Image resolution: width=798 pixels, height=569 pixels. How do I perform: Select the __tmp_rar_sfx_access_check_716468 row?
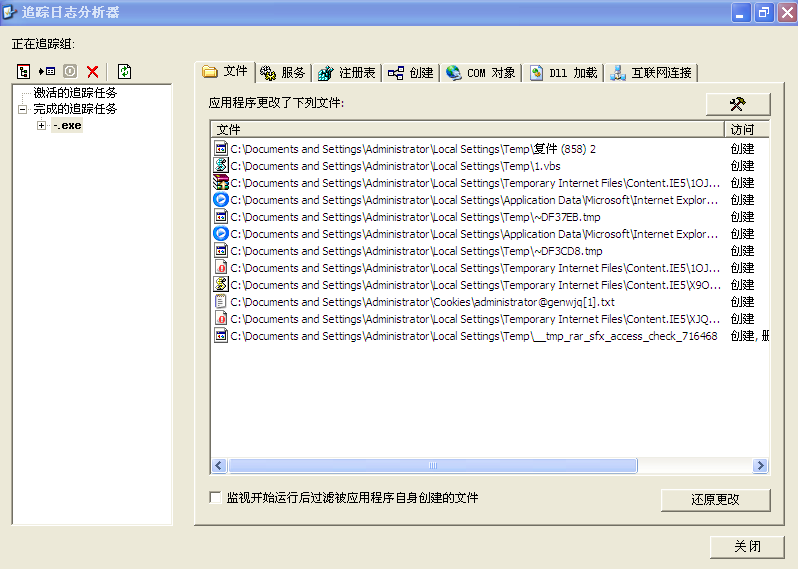click(490, 336)
